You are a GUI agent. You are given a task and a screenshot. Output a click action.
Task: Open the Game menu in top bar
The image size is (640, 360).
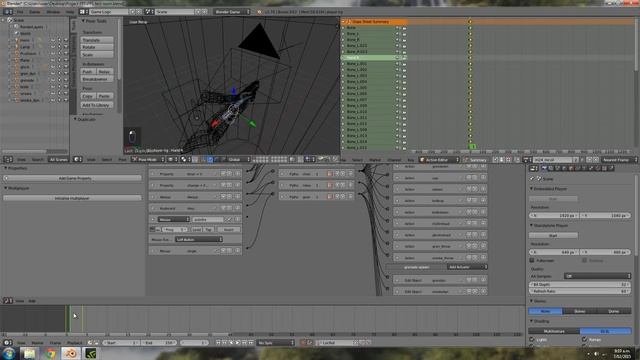coord(35,12)
